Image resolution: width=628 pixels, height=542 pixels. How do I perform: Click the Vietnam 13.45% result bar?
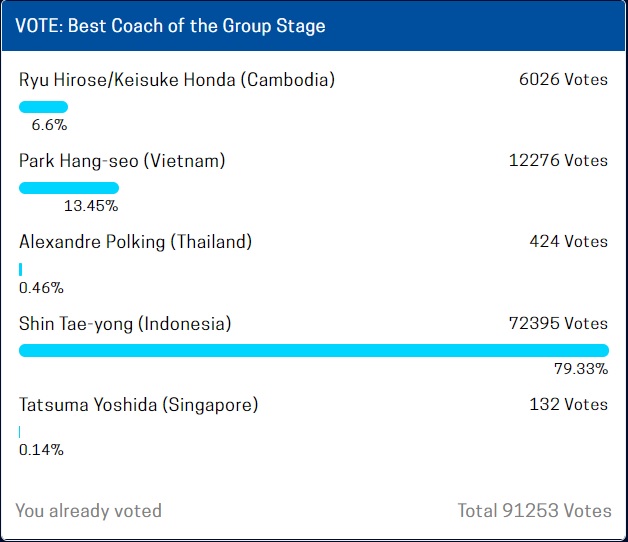[69, 188]
